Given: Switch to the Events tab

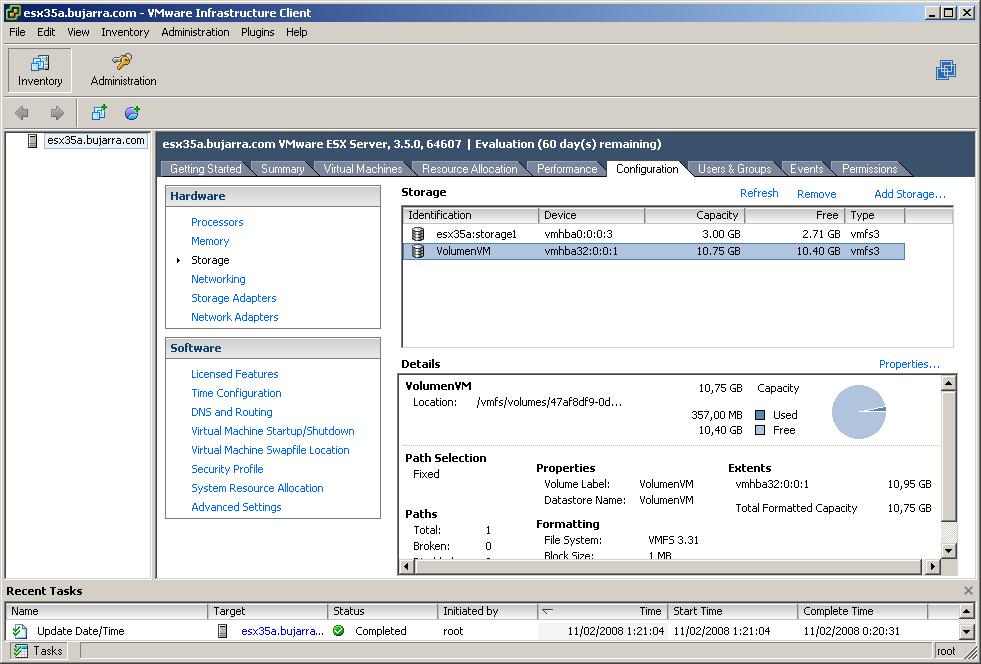Looking at the screenshot, I should pyautogui.click(x=806, y=169).
